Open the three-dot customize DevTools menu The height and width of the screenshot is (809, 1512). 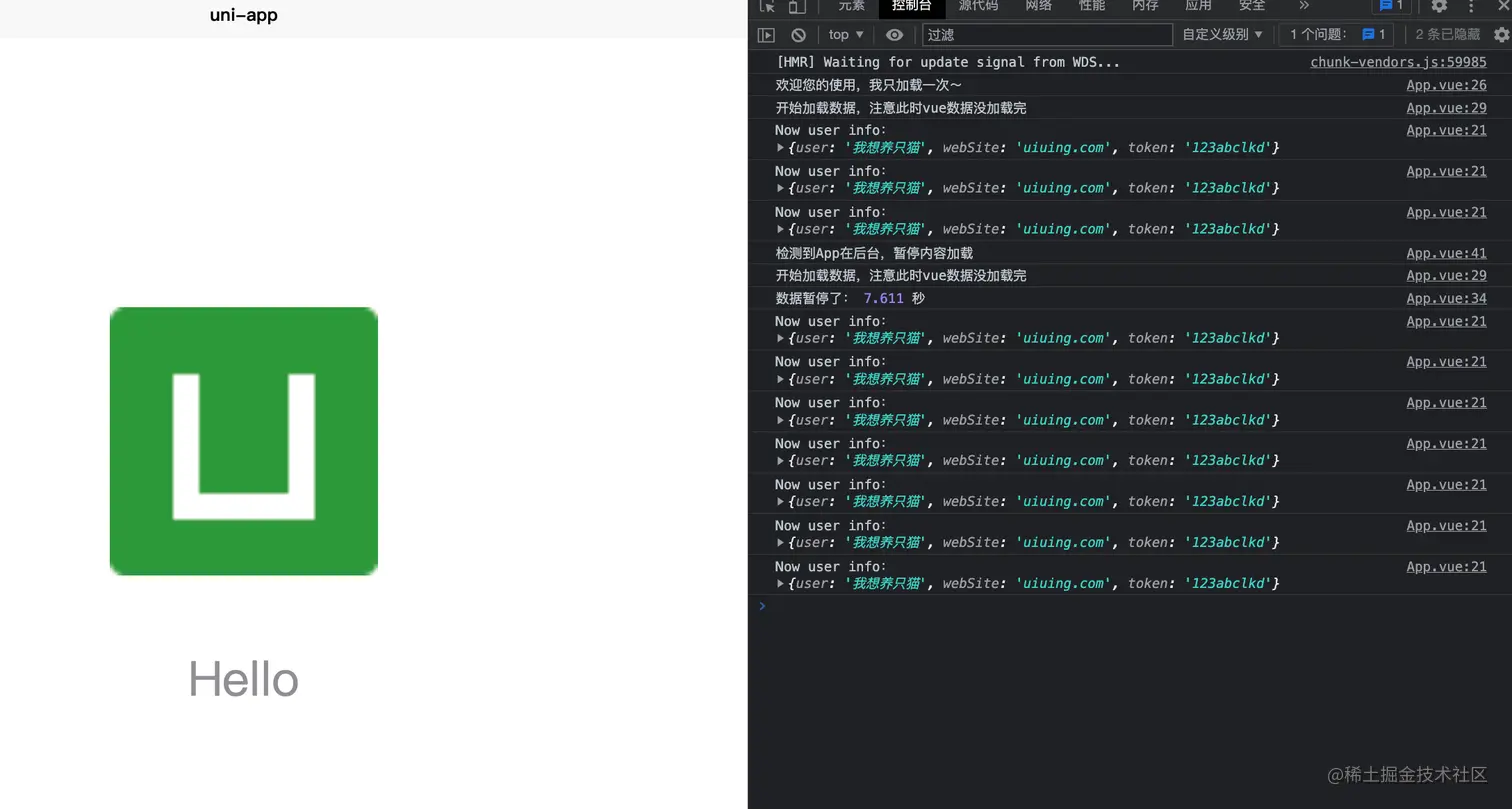(1472, 6)
